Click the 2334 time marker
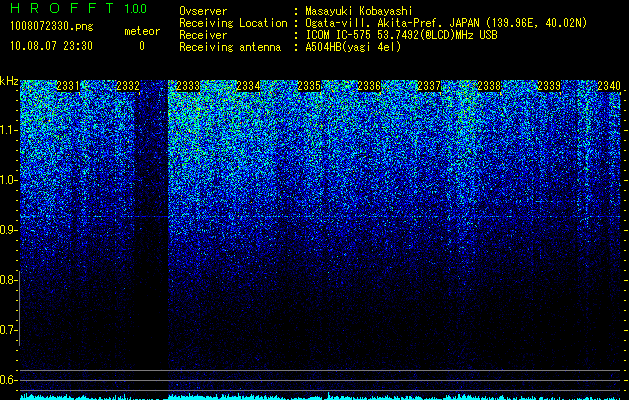Viewport: 629px width, 400px height. pos(248,86)
